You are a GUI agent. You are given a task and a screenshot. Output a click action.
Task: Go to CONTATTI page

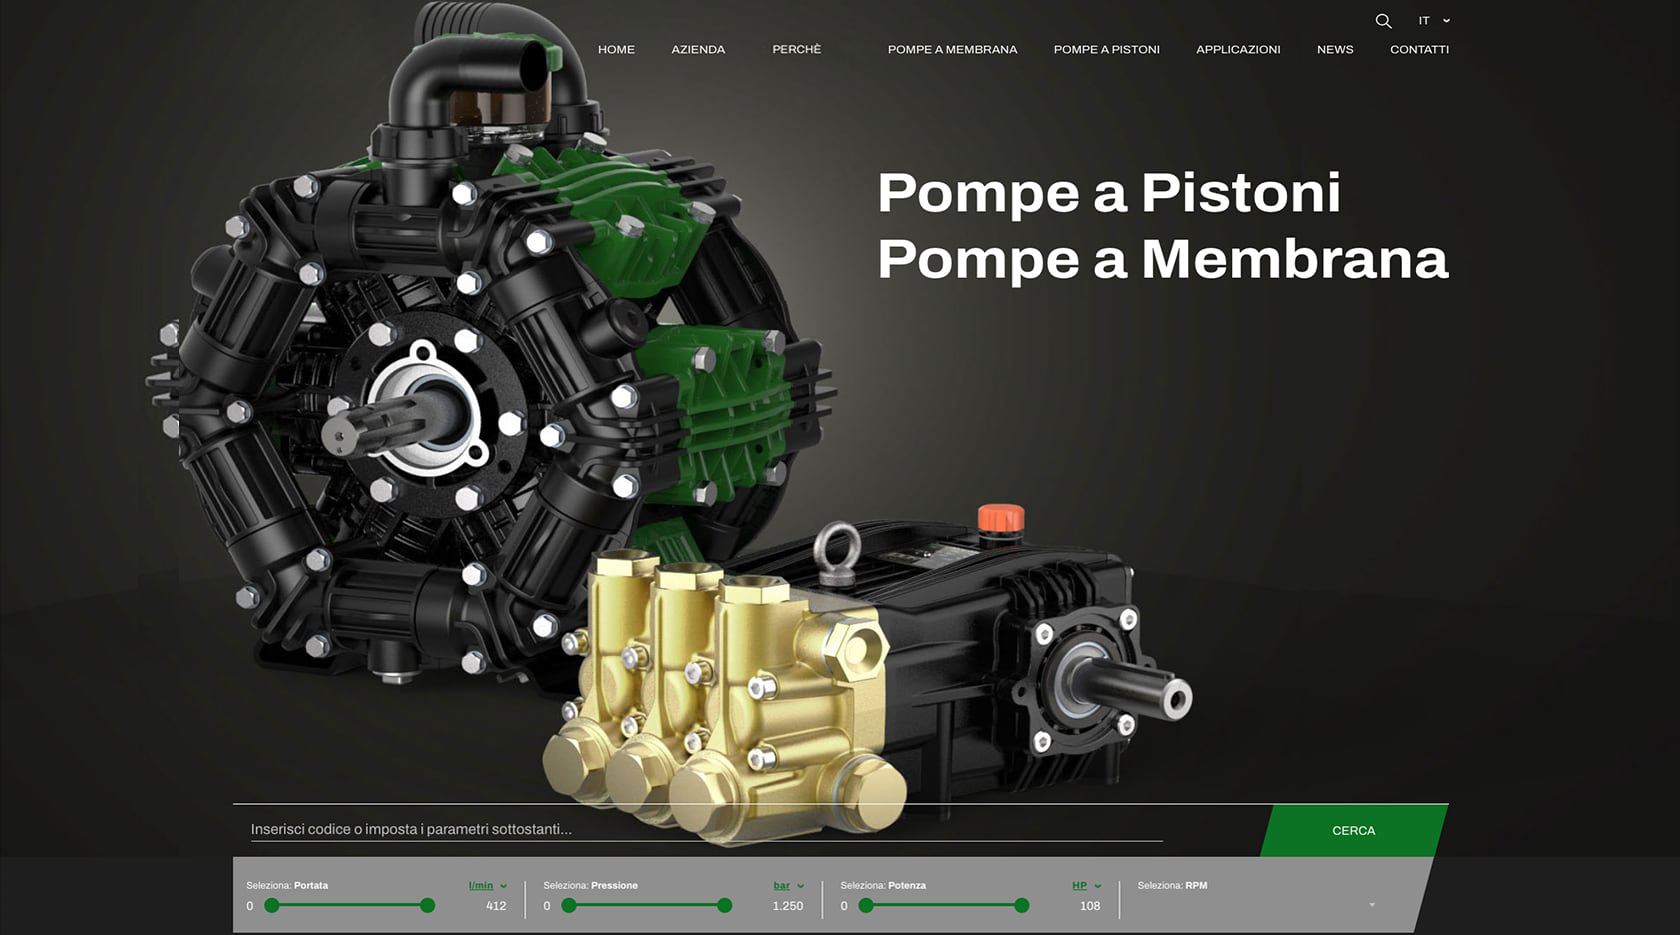(x=1419, y=49)
